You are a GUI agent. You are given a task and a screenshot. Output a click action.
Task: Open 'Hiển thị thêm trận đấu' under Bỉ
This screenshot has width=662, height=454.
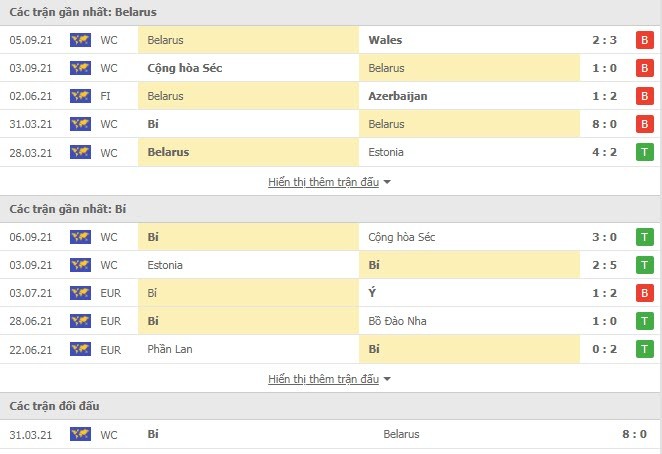(x=323, y=379)
